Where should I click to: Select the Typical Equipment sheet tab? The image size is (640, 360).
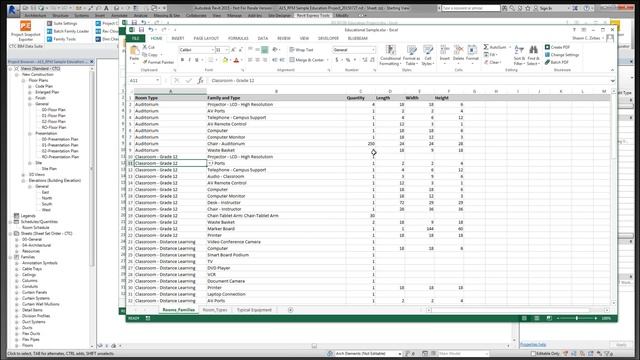point(254,310)
